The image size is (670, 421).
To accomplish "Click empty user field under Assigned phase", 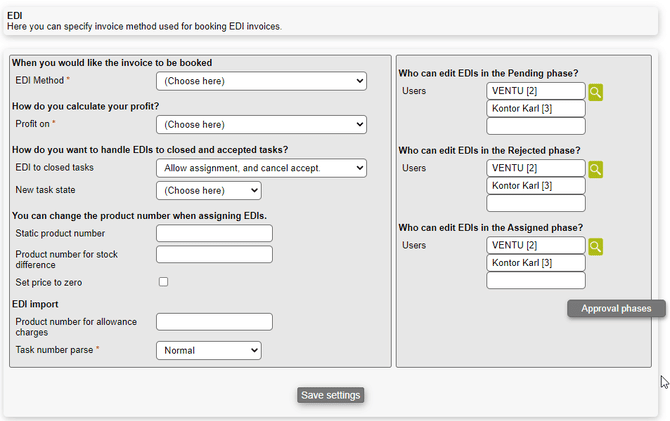I will [536, 280].
